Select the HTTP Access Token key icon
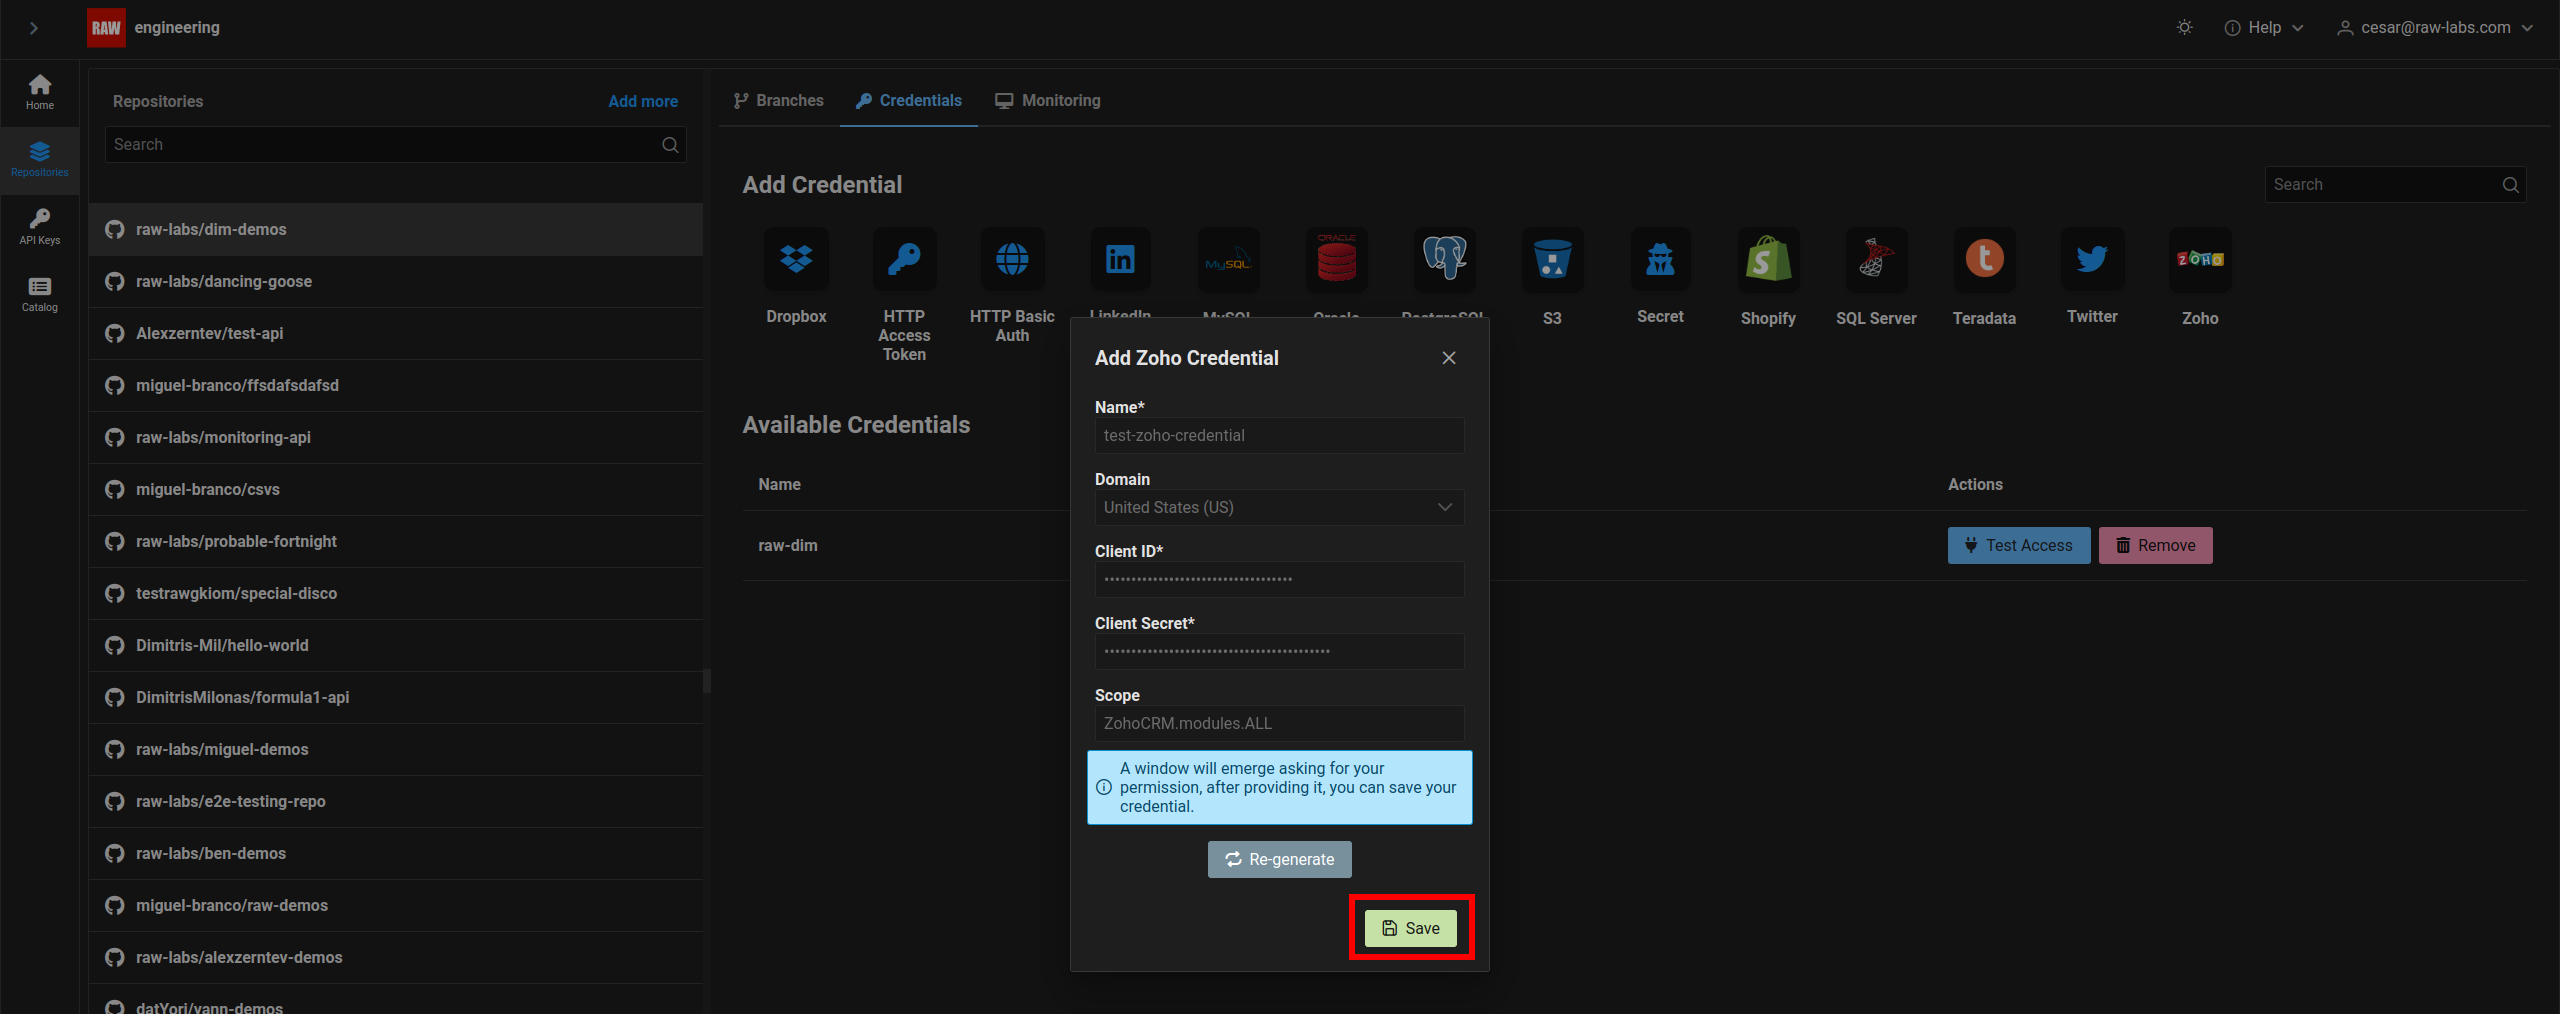The height and width of the screenshot is (1014, 2560). (904, 260)
